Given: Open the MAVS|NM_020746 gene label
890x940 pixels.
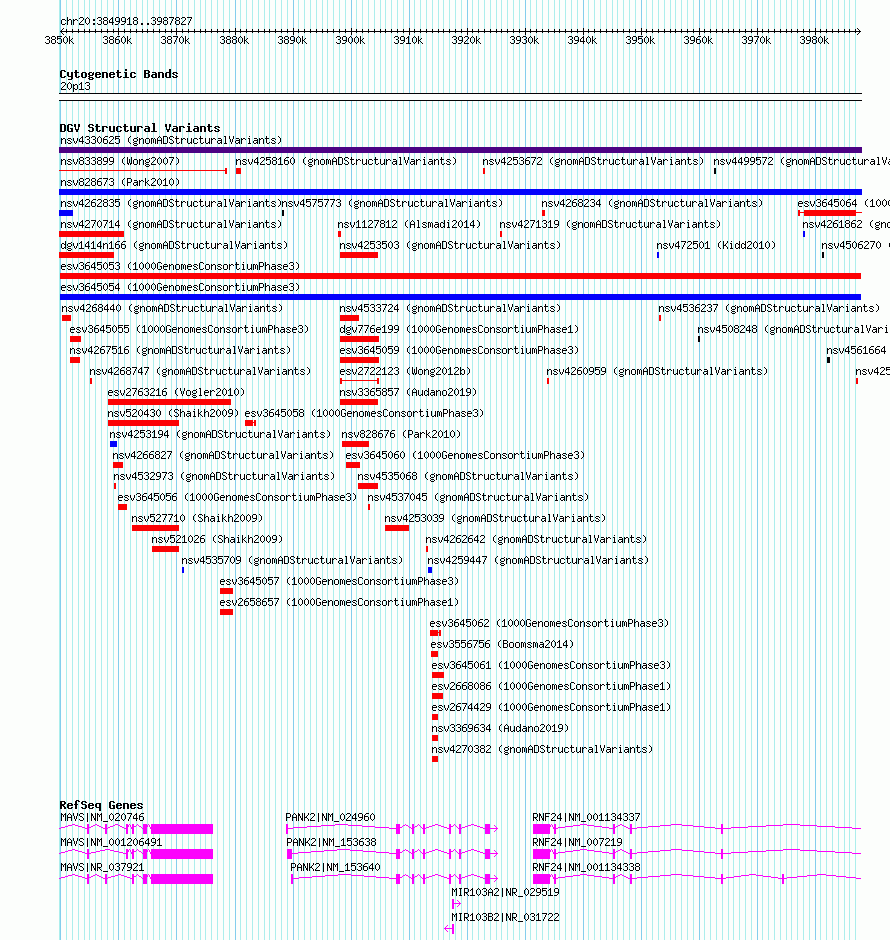Looking at the screenshot, I should [x=102, y=817].
